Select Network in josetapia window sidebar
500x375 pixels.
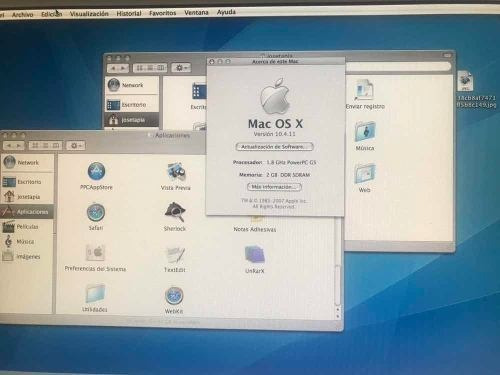tap(132, 85)
